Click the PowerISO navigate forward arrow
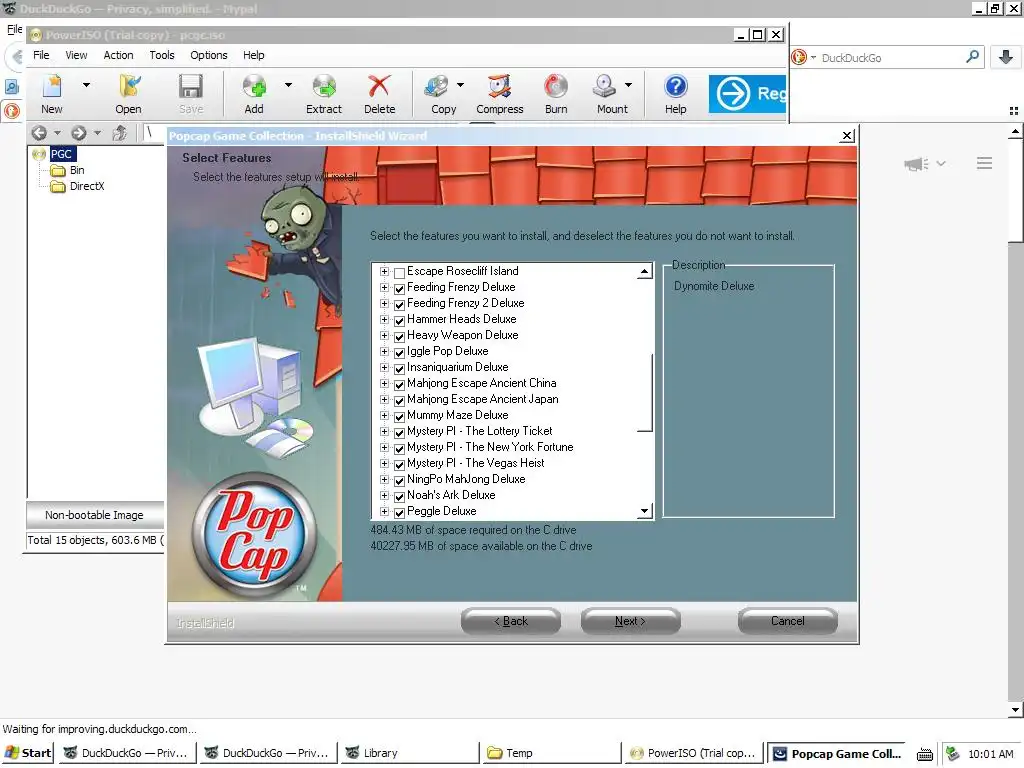Image resolution: width=1024 pixels, height=768 pixels. [x=78, y=133]
